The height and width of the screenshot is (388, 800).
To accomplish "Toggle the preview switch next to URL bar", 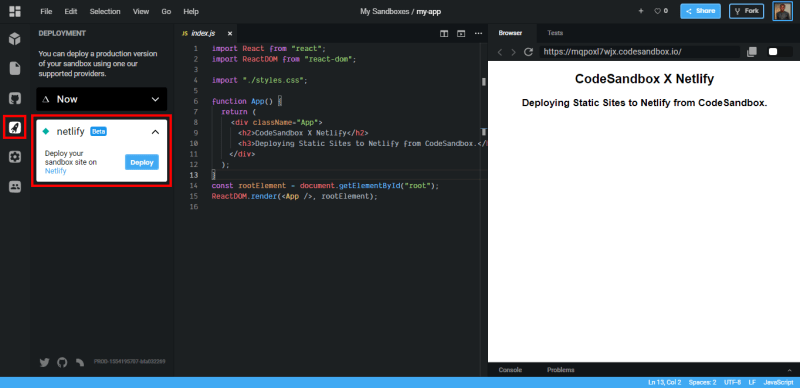I will 773,52.
